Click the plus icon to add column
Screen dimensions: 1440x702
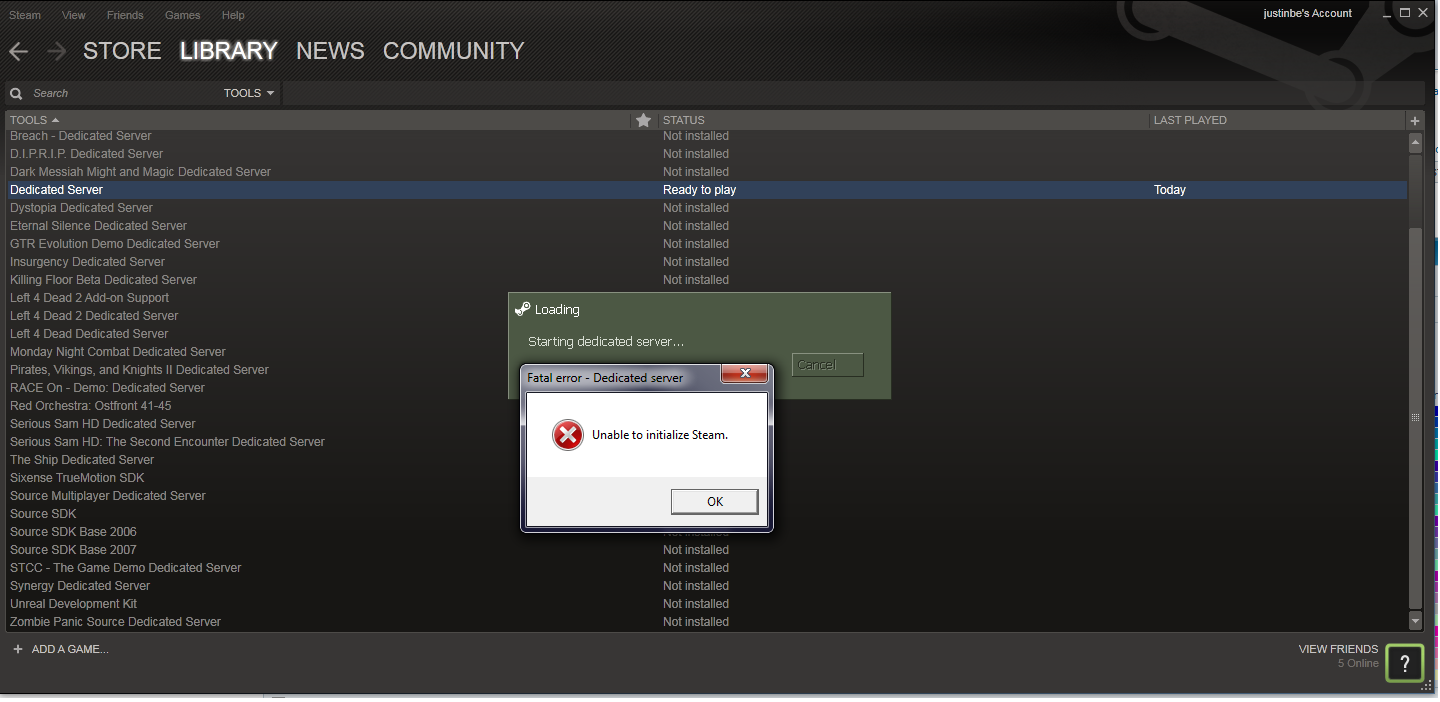tap(1414, 120)
